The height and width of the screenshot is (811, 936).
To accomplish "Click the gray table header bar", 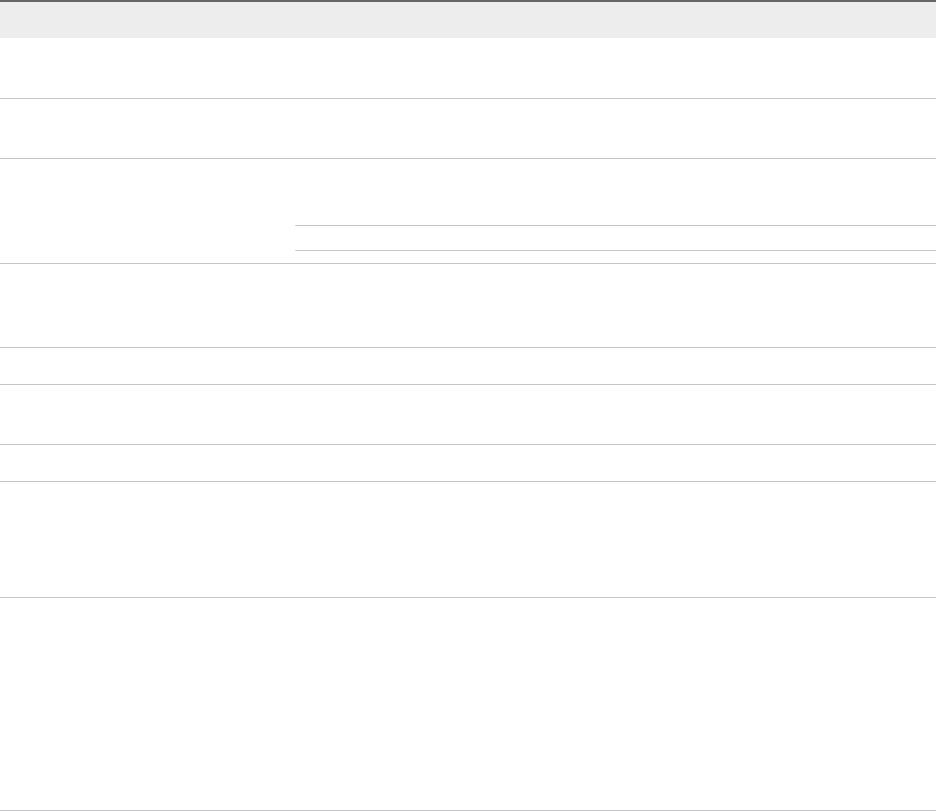I will (x=468, y=20).
